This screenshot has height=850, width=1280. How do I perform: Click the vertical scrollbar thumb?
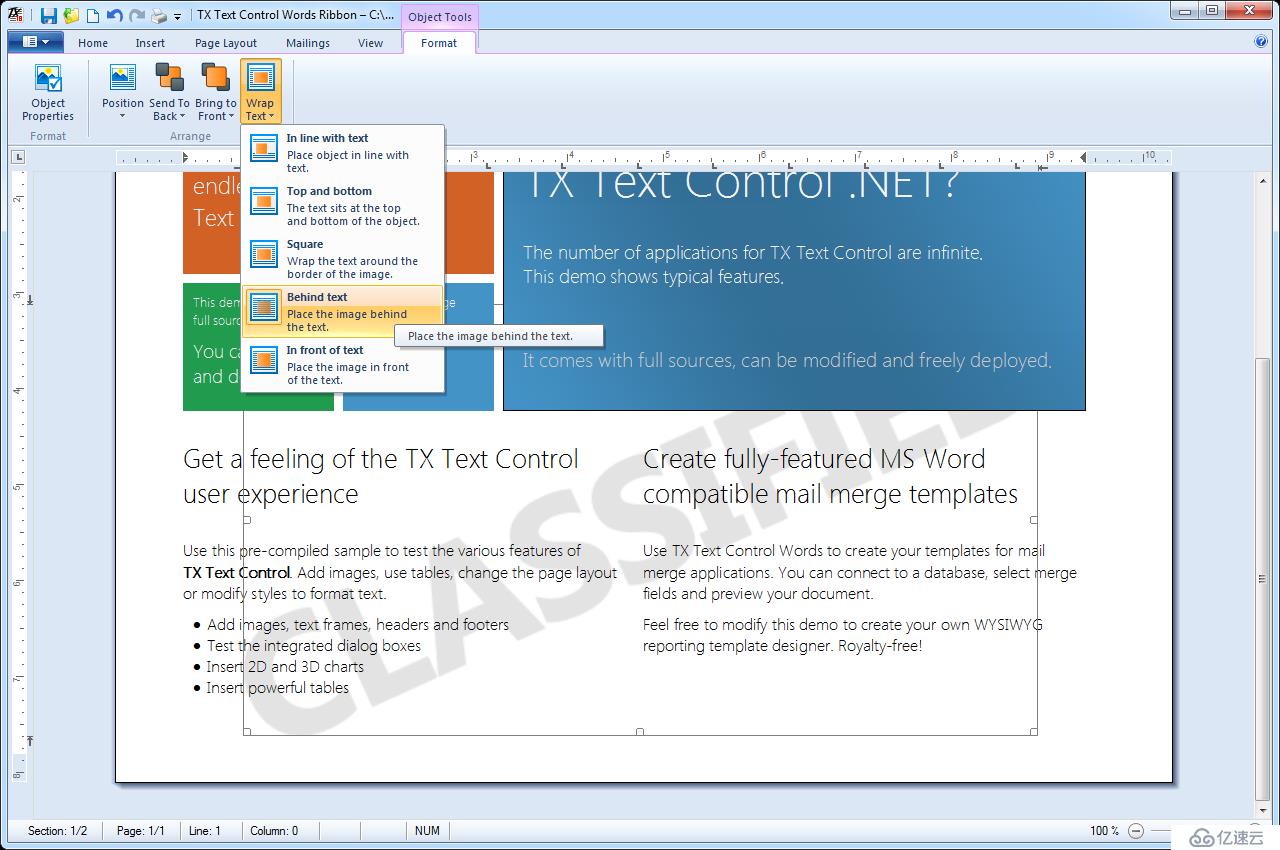(1264, 578)
